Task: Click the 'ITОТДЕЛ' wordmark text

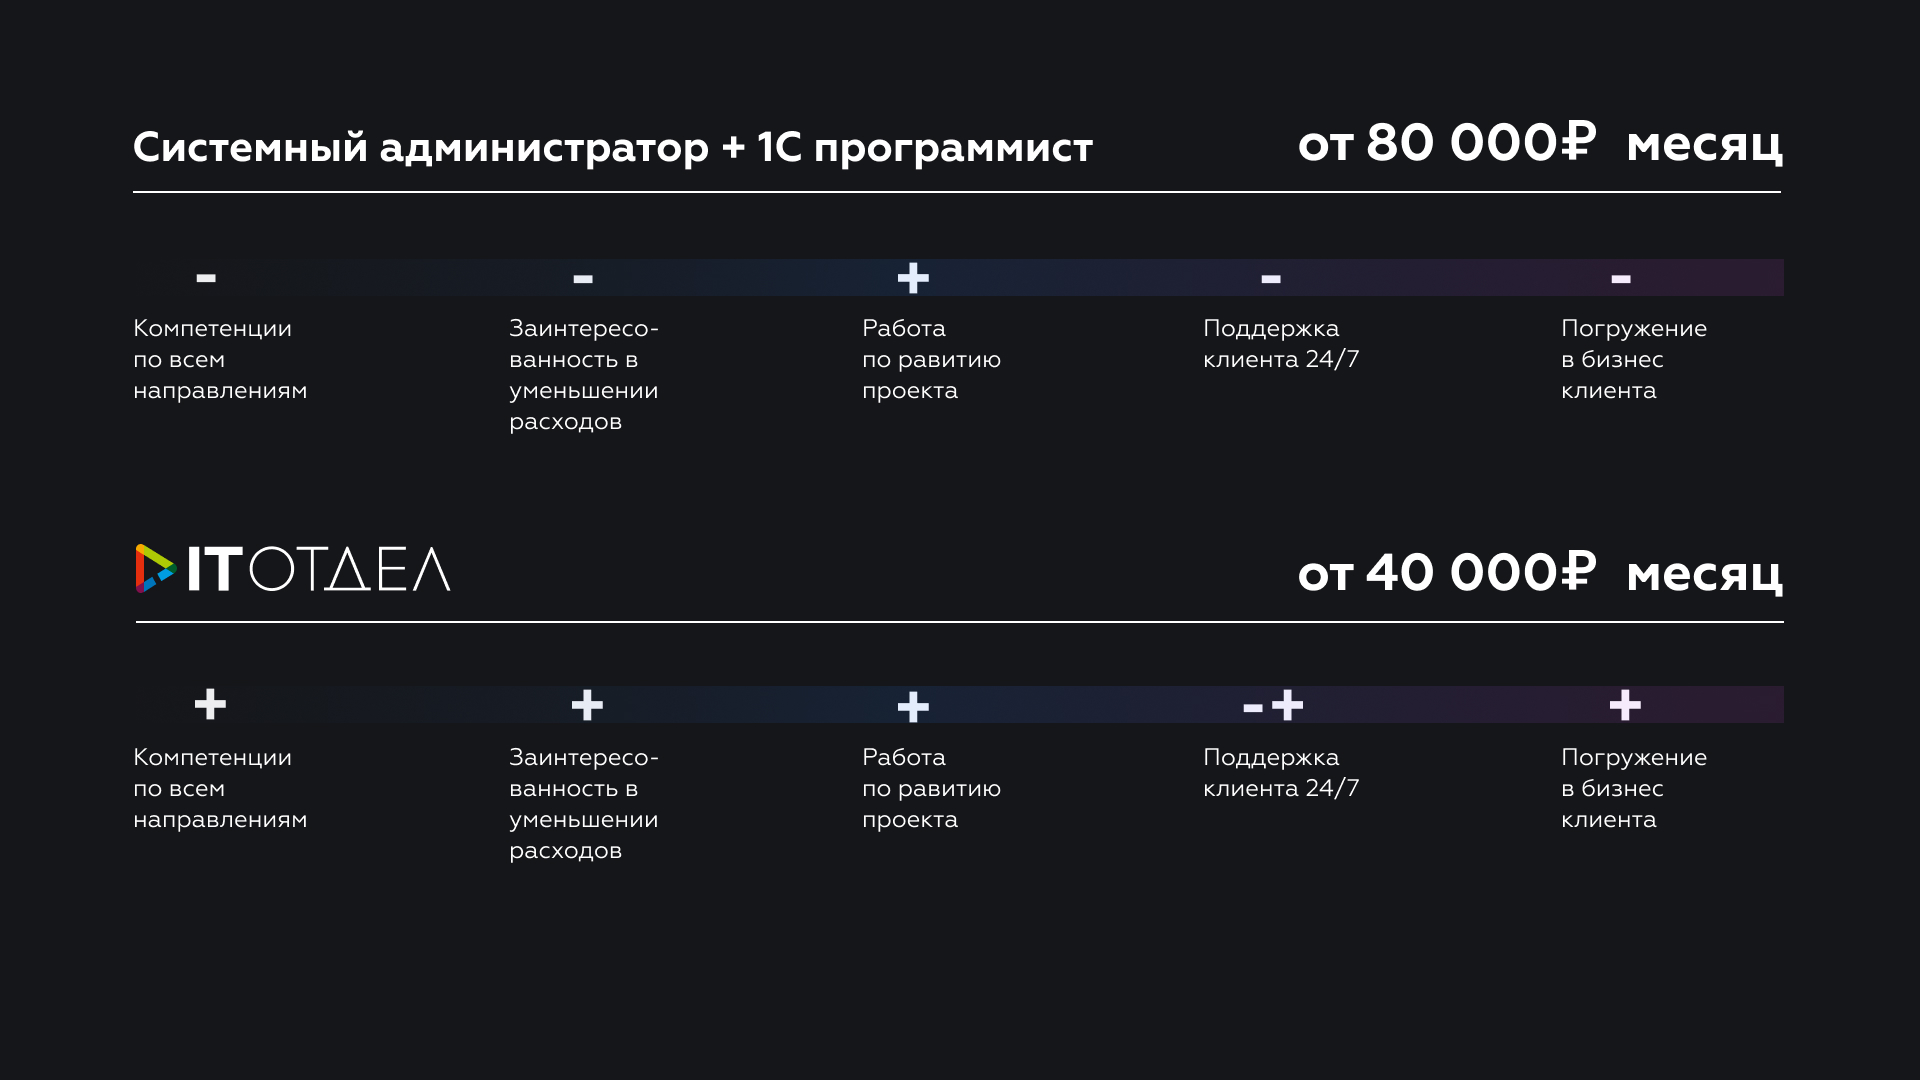Action: [x=318, y=570]
